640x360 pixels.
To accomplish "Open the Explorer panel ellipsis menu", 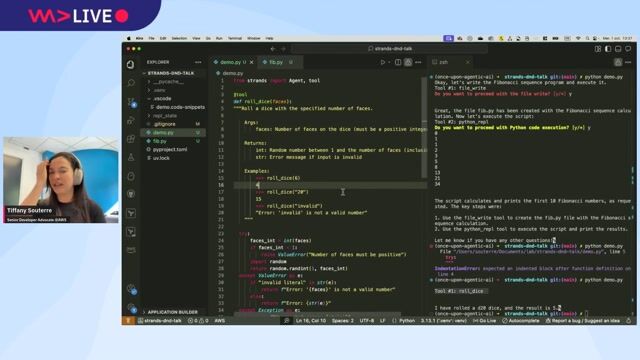I will pyautogui.click(x=198, y=62).
